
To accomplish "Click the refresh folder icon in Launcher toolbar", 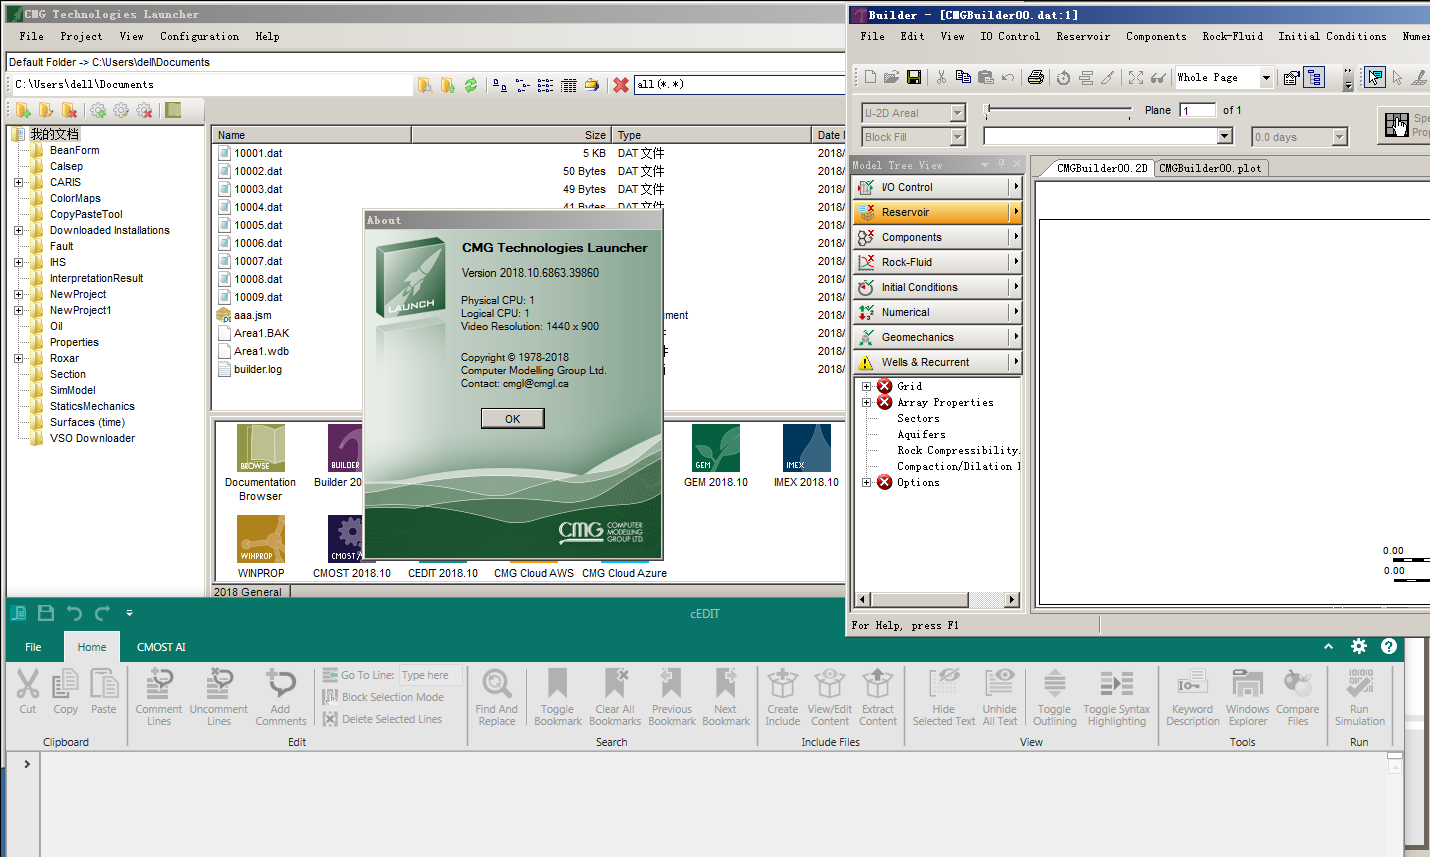I will pyautogui.click(x=471, y=85).
